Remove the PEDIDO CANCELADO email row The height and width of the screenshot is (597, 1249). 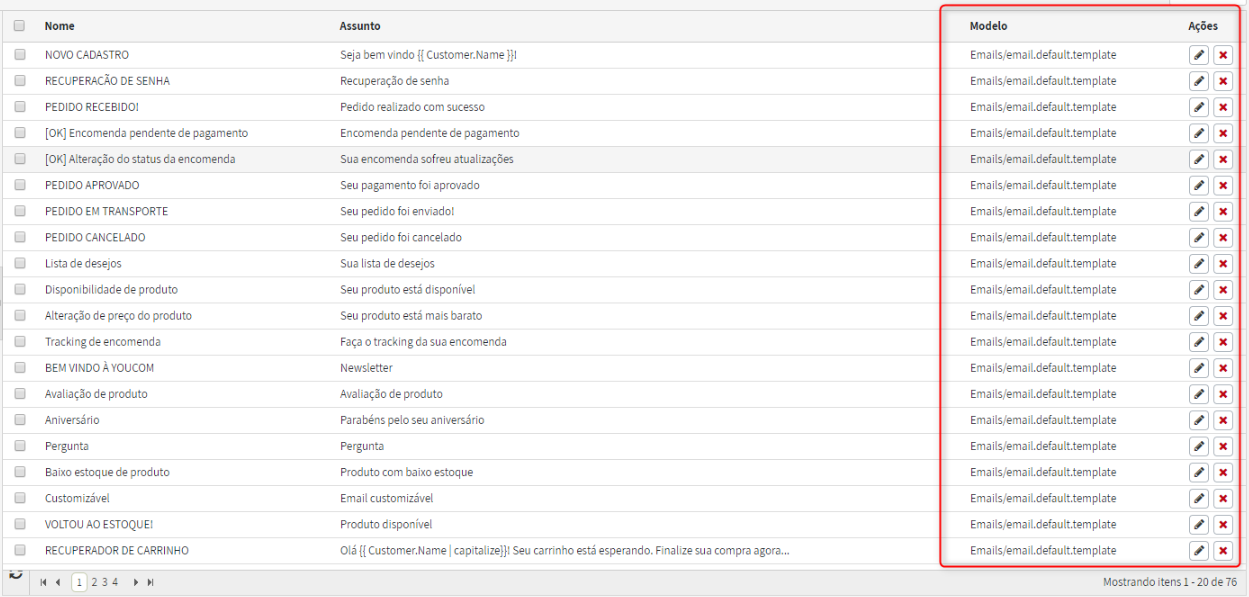point(1223,238)
